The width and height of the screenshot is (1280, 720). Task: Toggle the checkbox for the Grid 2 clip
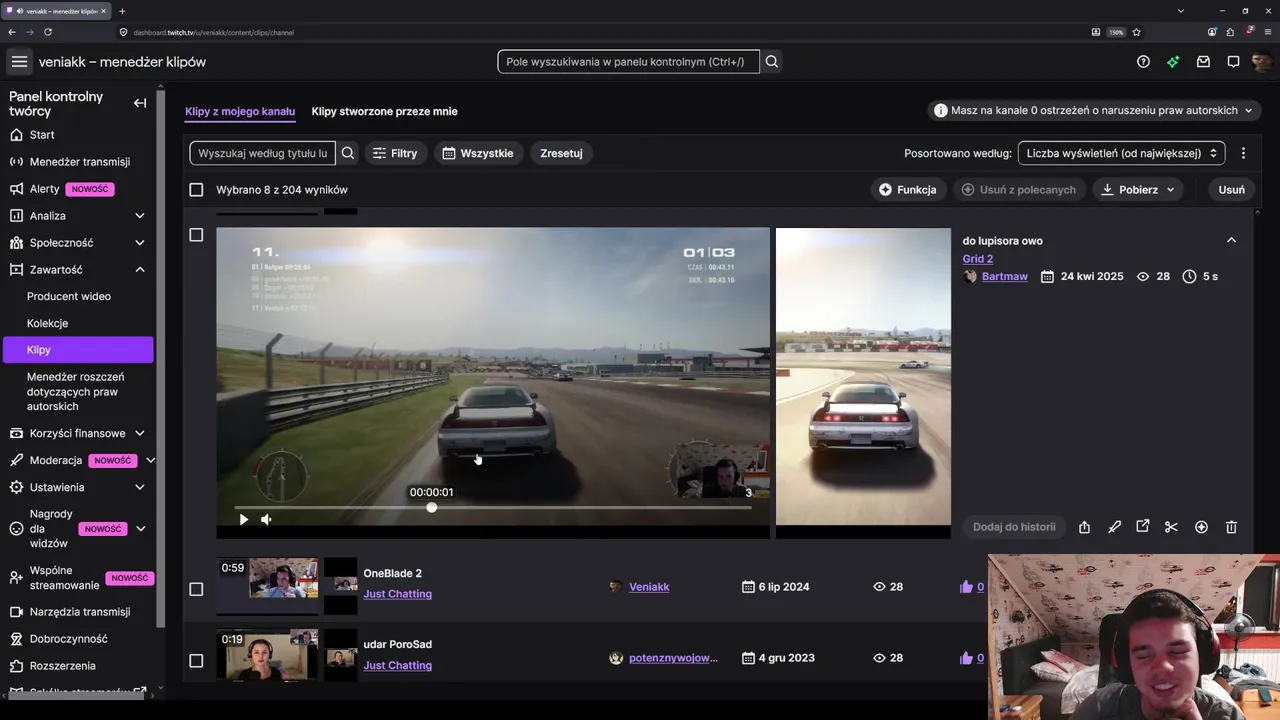pos(196,235)
